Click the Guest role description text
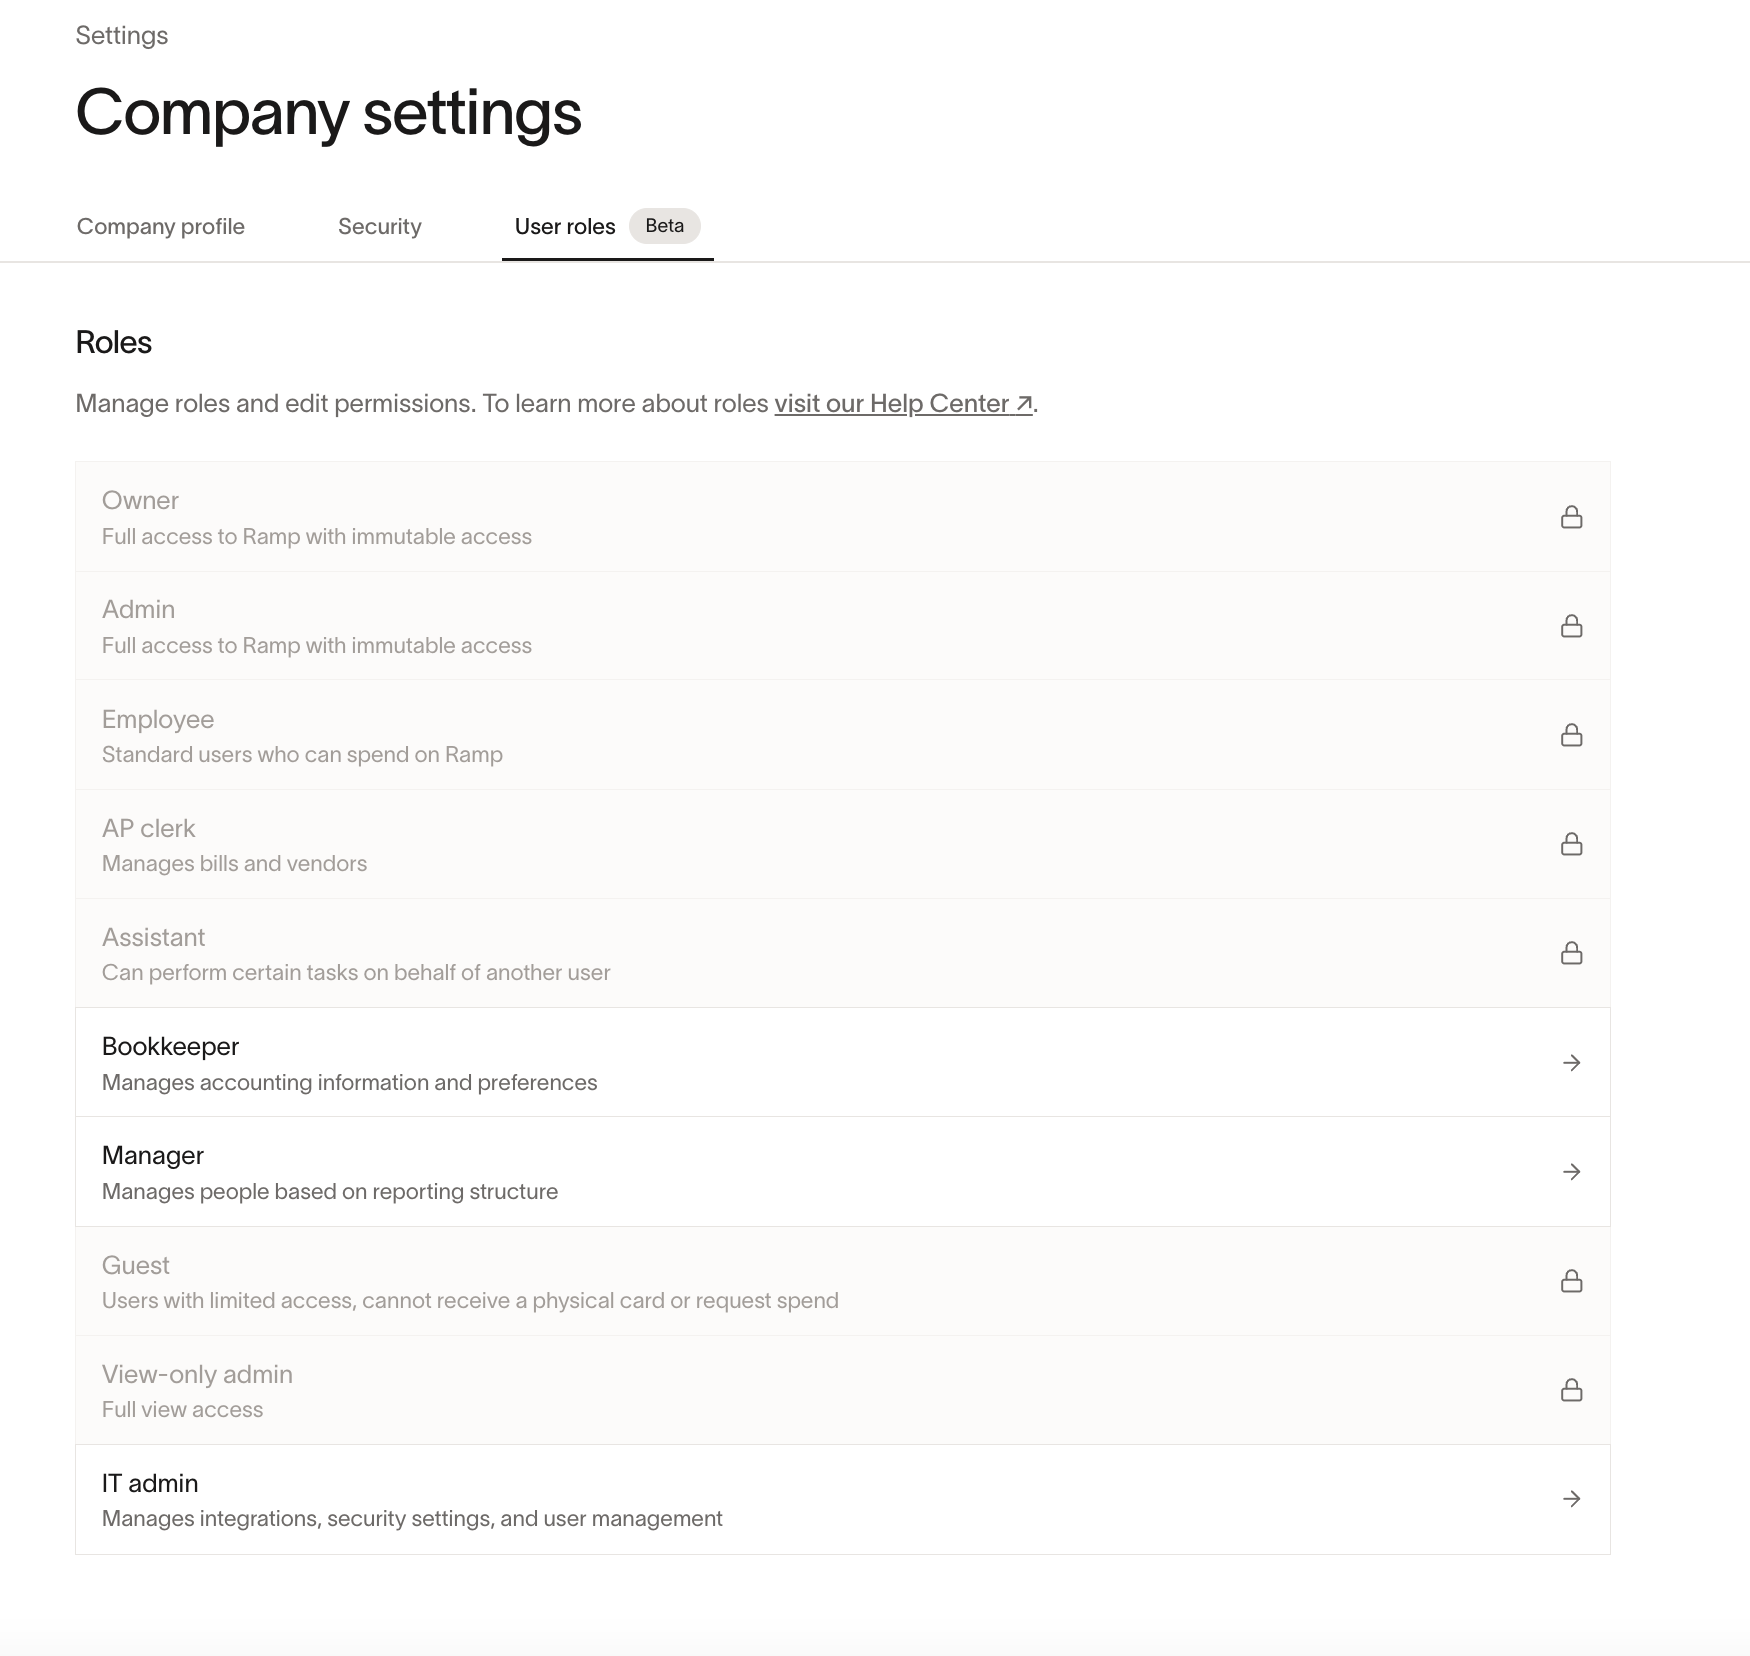This screenshot has height=1656, width=1750. pos(470,1300)
